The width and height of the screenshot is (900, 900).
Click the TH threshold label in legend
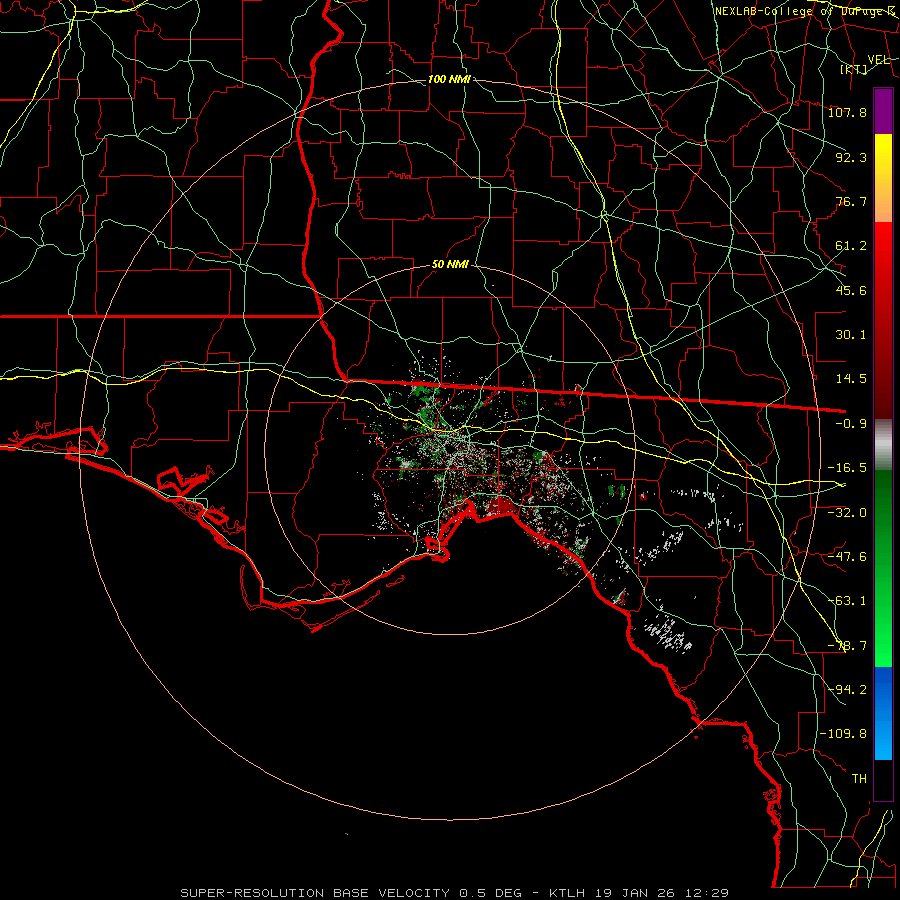click(x=859, y=779)
